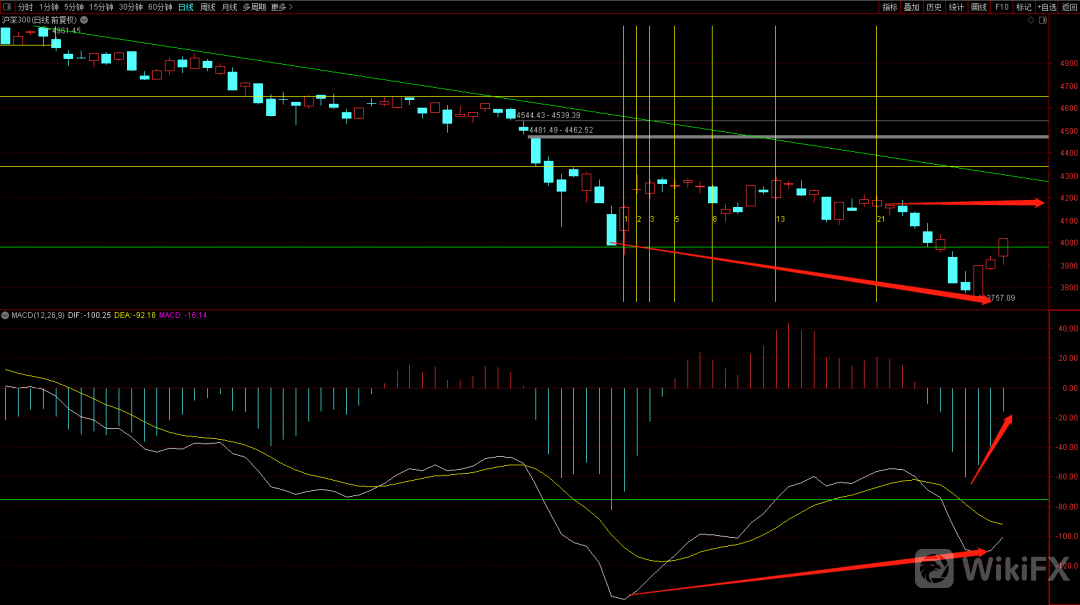Open the 沪深300 adjustment dropdown arrow
The width and height of the screenshot is (1080, 605).
pos(82,20)
